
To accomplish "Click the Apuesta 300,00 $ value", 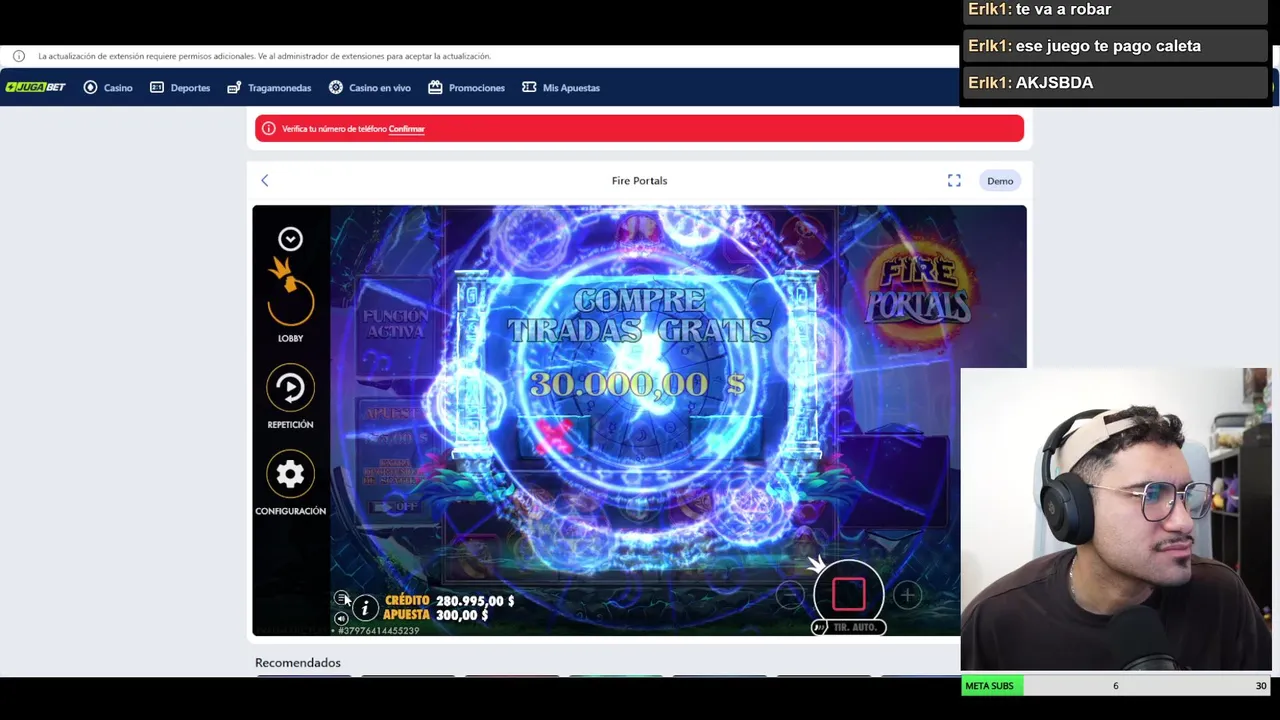I will [462, 615].
